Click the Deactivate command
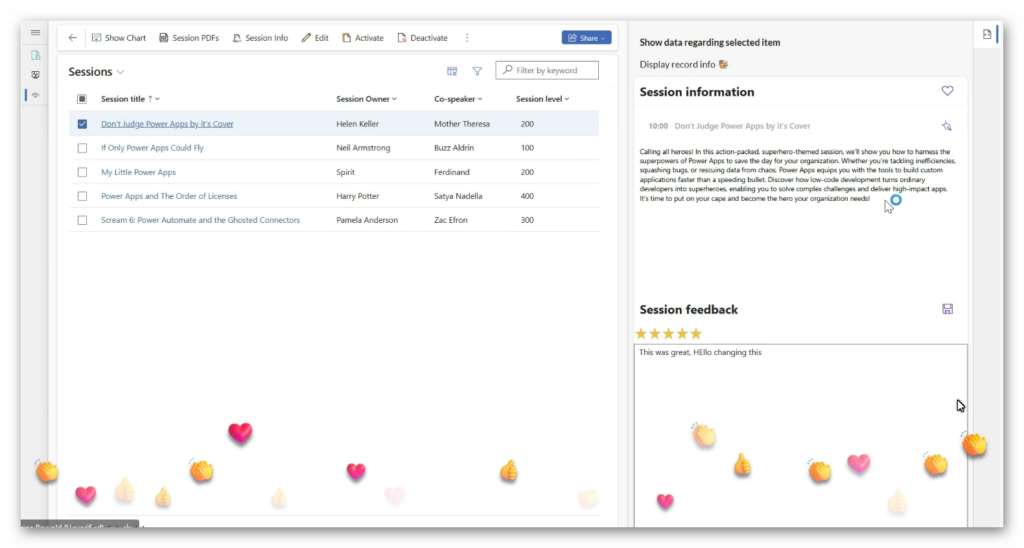The width and height of the screenshot is (1024, 548). coord(423,38)
